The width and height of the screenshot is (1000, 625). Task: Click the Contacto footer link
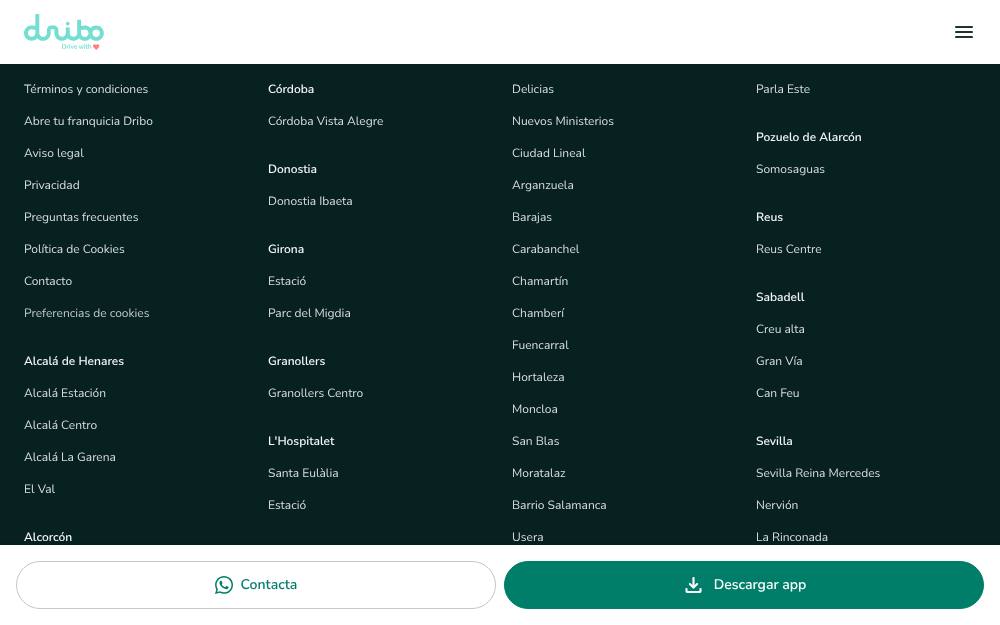(x=48, y=281)
